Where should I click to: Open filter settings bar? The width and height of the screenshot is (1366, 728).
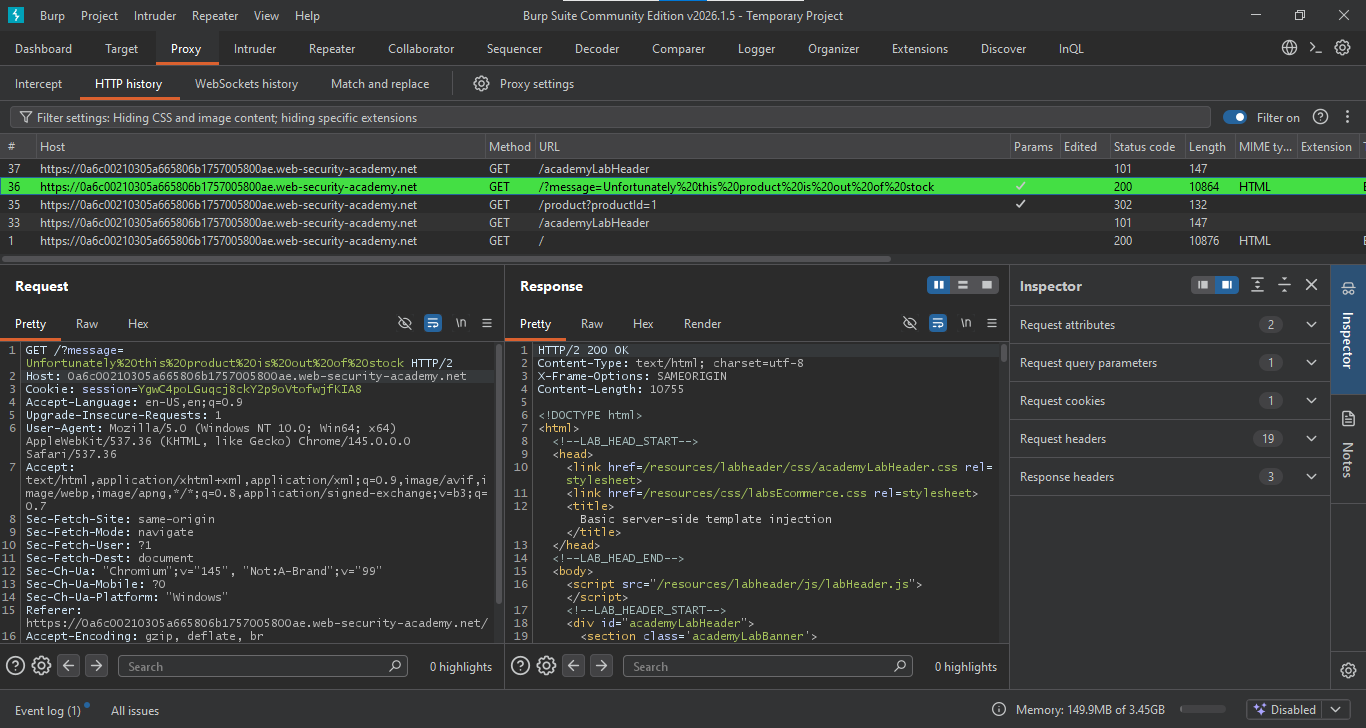click(611, 117)
